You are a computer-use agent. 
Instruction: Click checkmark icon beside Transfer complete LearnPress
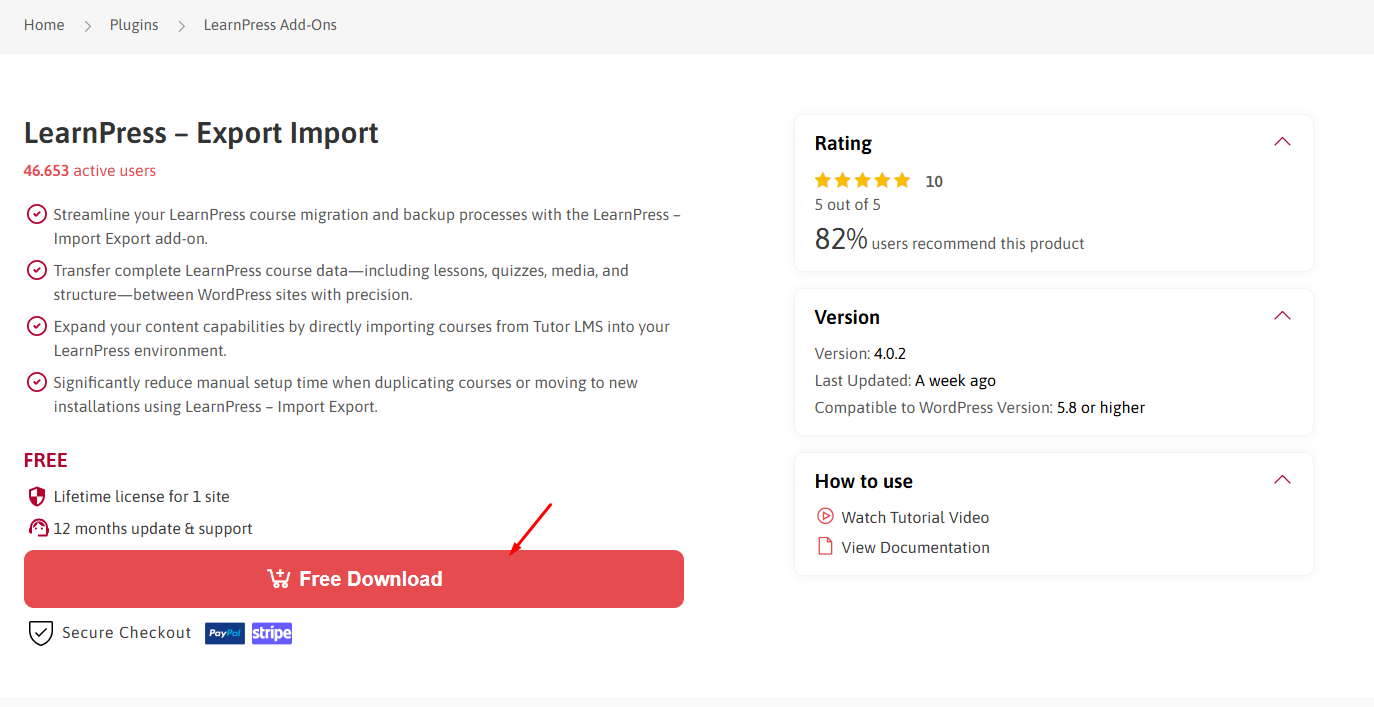[37, 270]
